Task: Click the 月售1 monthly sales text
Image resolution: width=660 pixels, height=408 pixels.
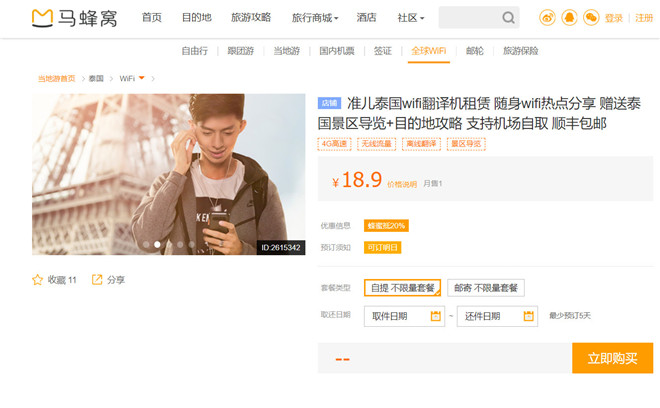Action: pos(433,184)
